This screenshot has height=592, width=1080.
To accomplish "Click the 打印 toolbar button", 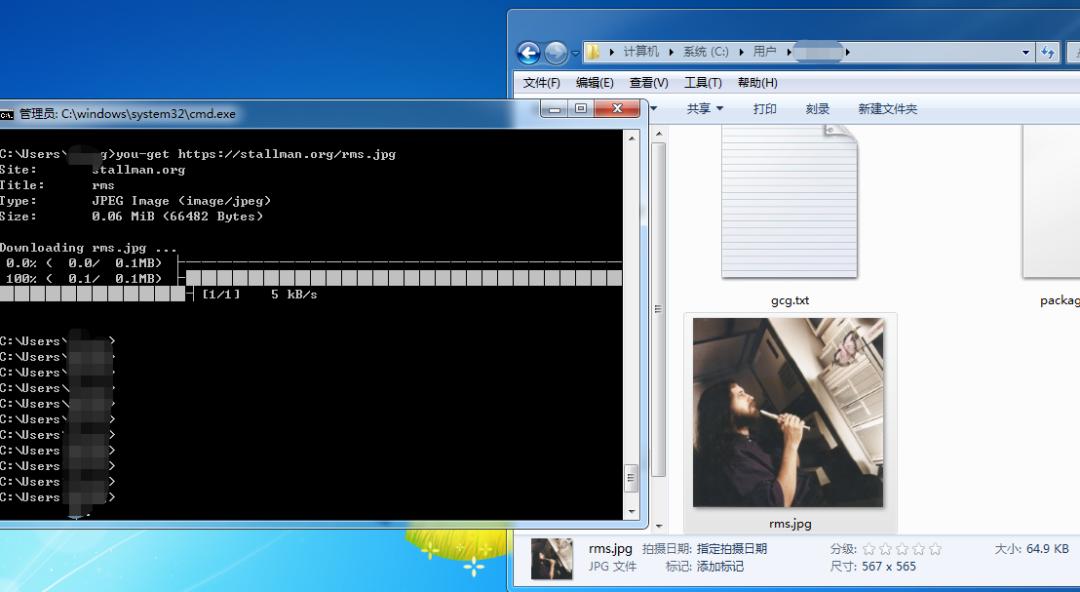I will tap(765, 109).
